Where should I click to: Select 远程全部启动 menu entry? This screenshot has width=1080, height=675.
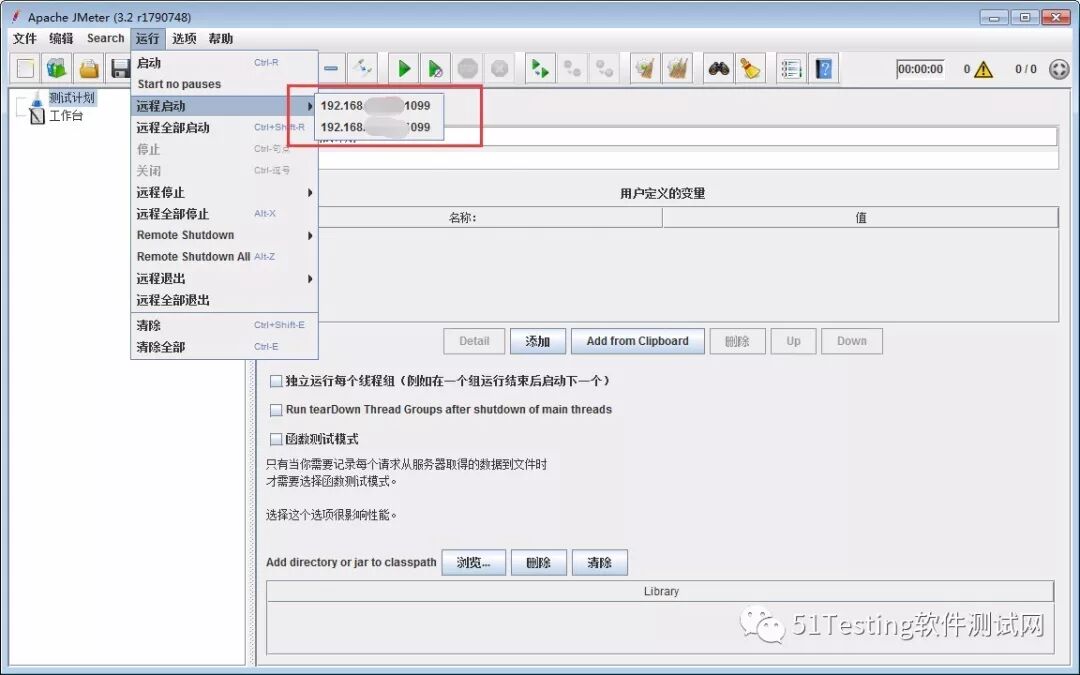225,127
